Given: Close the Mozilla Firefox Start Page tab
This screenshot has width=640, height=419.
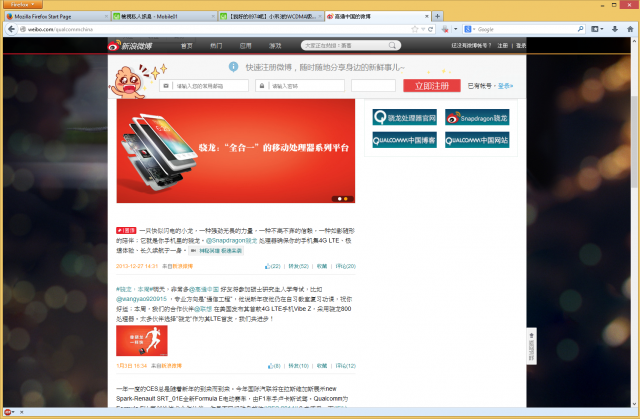Looking at the screenshot, I should pyautogui.click(x=107, y=16).
